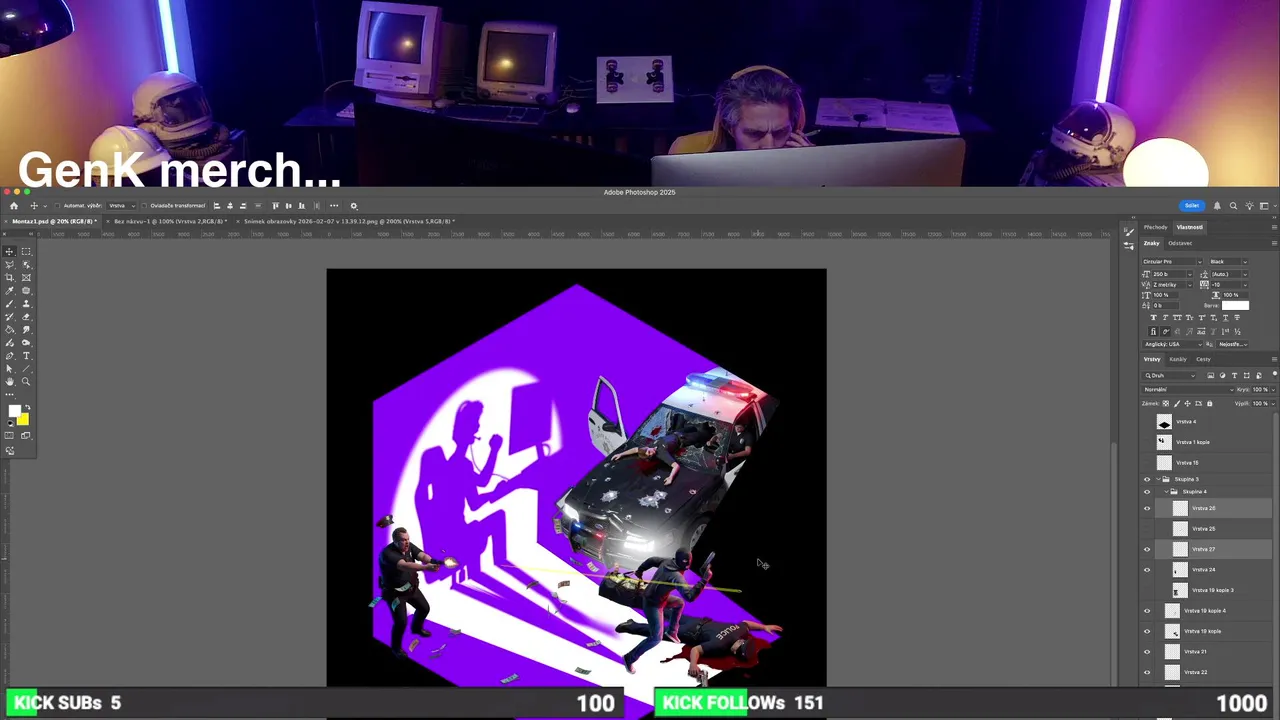The width and height of the screenshot is (1280, 720).
Task: Choose the Pen tool
Action: [9, 355]
